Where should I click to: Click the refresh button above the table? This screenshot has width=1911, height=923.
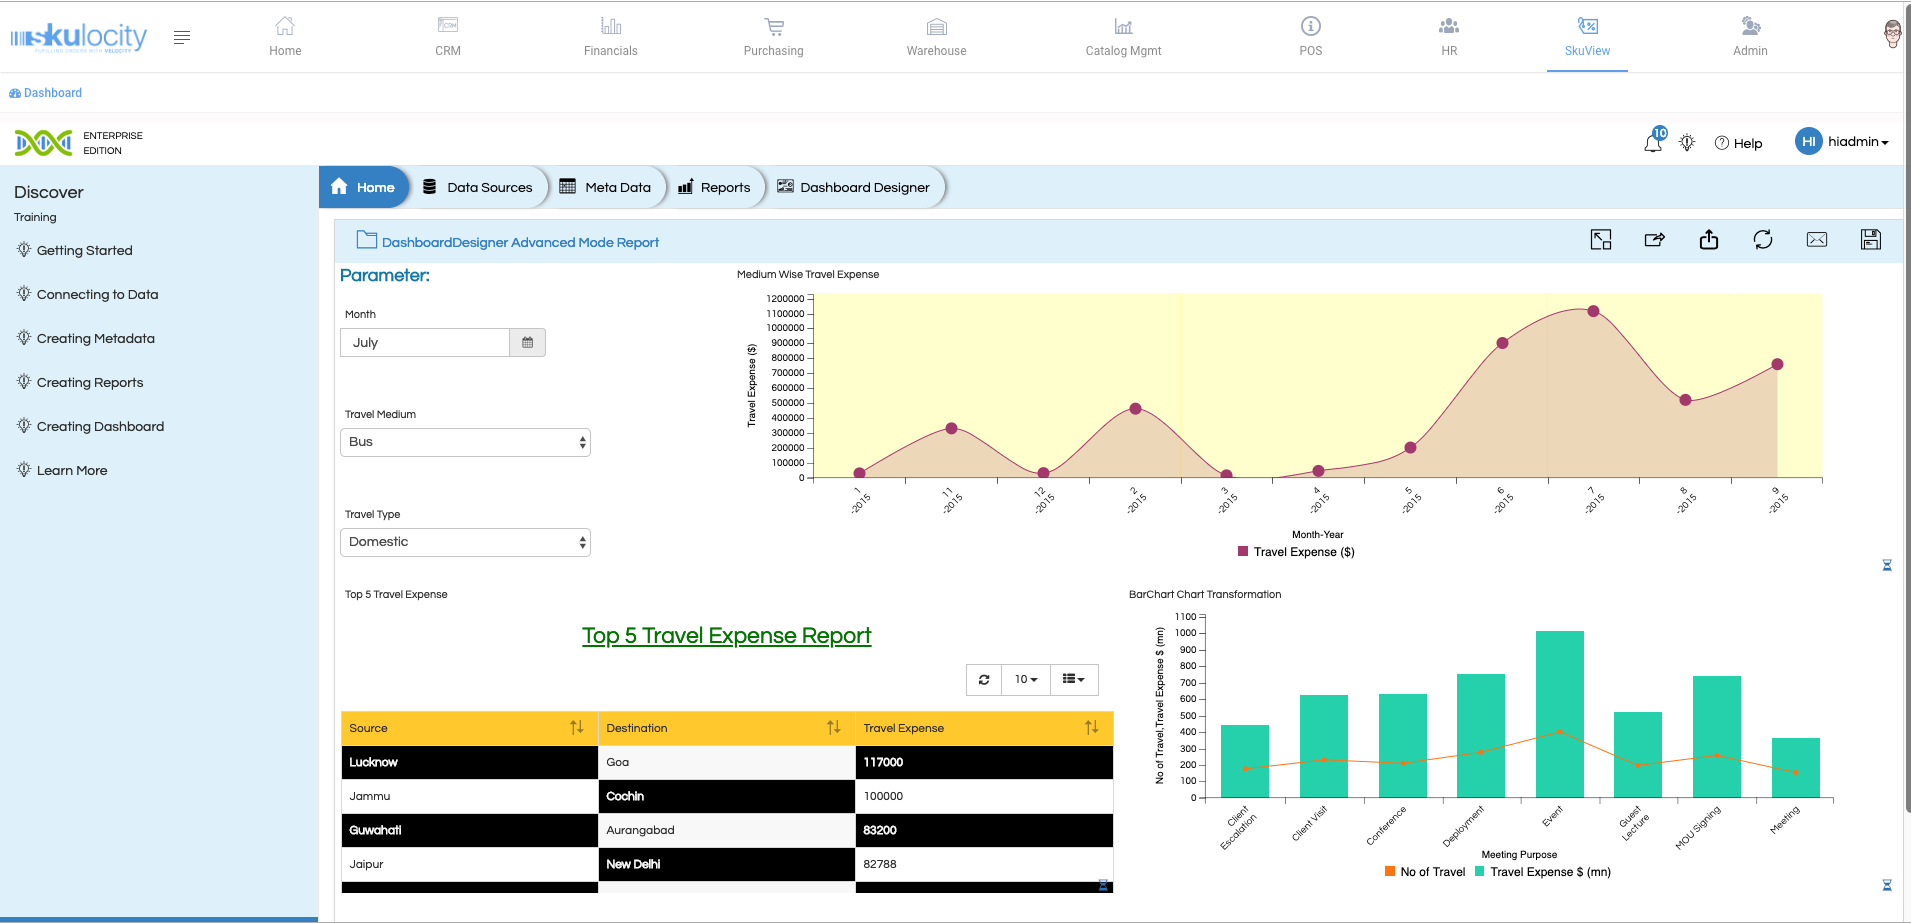coord(984,680)
